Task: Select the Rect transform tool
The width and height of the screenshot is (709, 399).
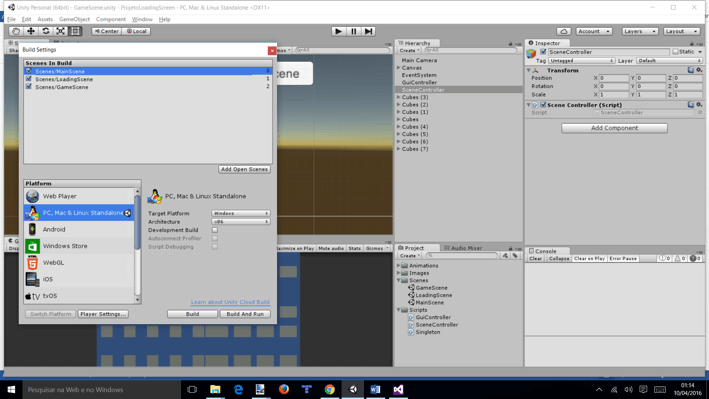Action: pos(75,31)
